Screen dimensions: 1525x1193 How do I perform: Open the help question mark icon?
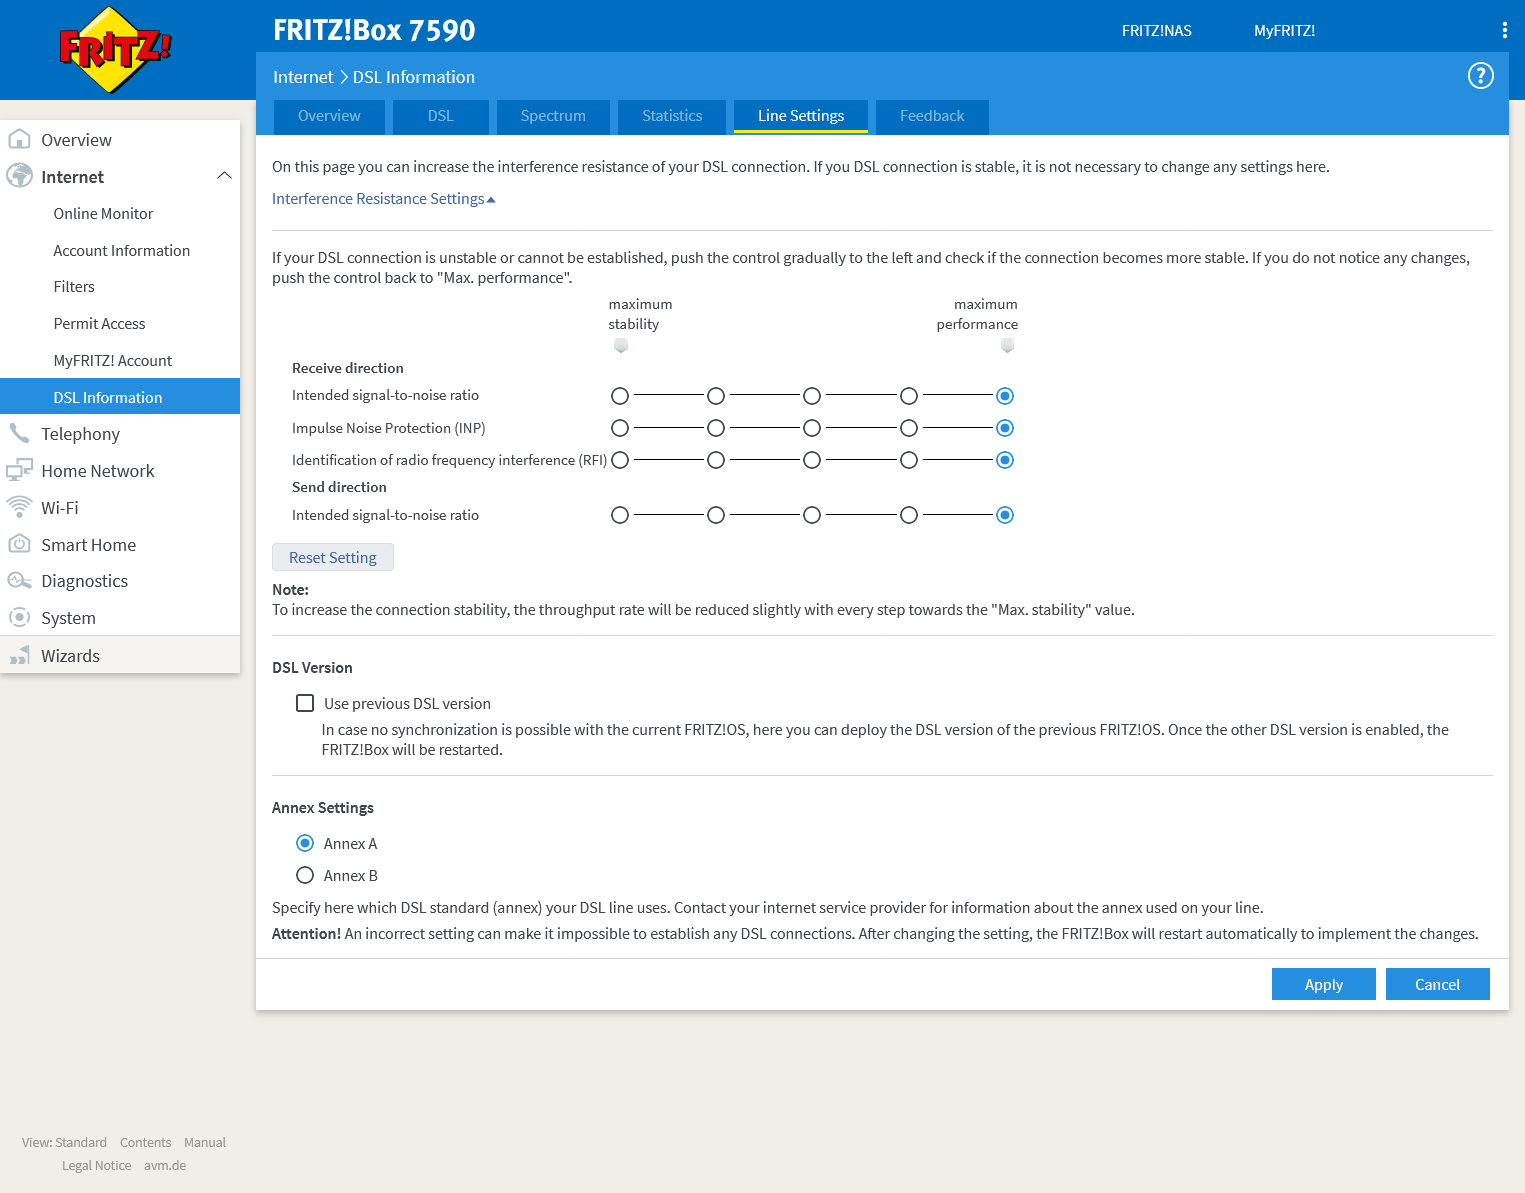pyautogui.click(x=1480, y=76)
